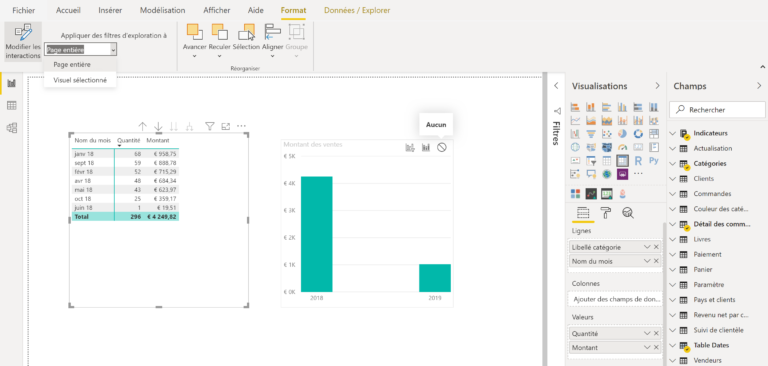Image resolution: width=768 pixels, height=366 pixels.
Task: Click the 2018 bar in the chart
Action: click(x=316, y=234)
